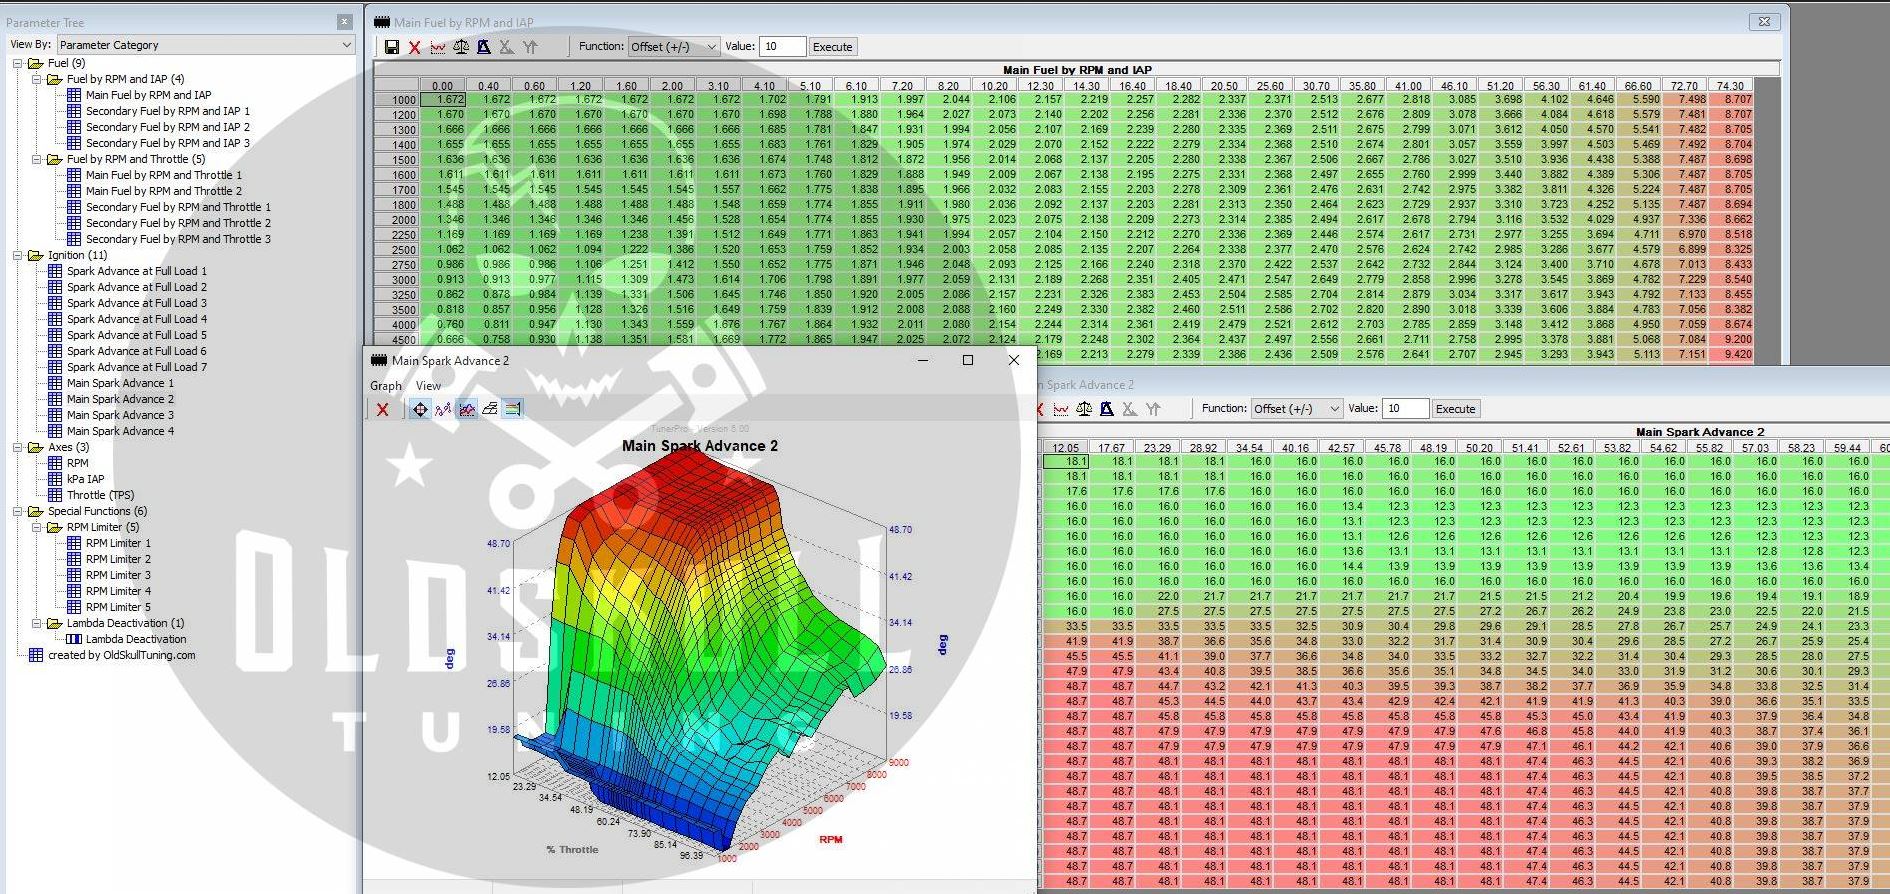Click the Value field in Main Fuel window

click(783, 47)
